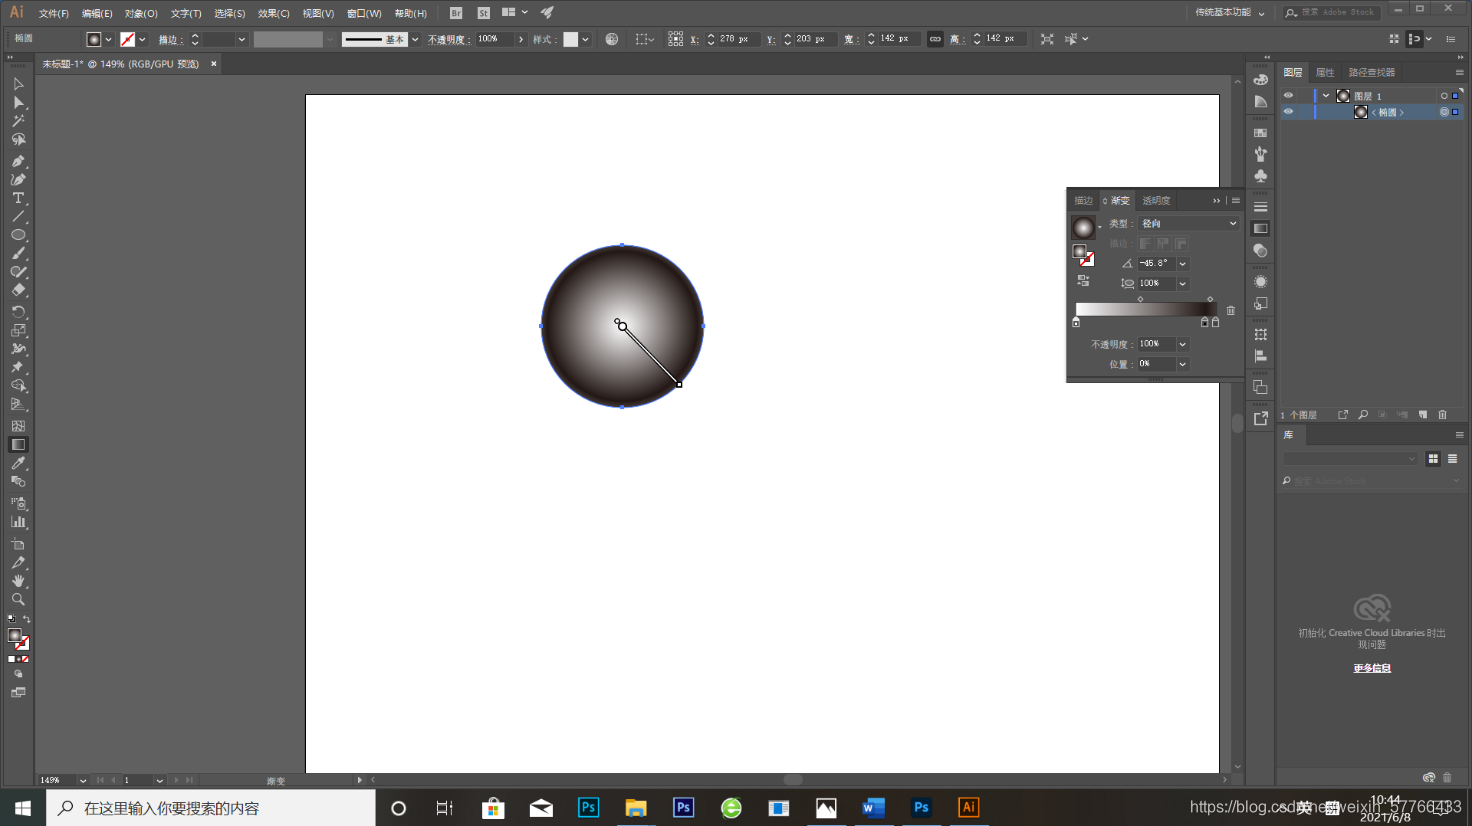Click 更多信息 link in library panel
The width and height of the screenshot is (1472, 826).
[1372, 668]
